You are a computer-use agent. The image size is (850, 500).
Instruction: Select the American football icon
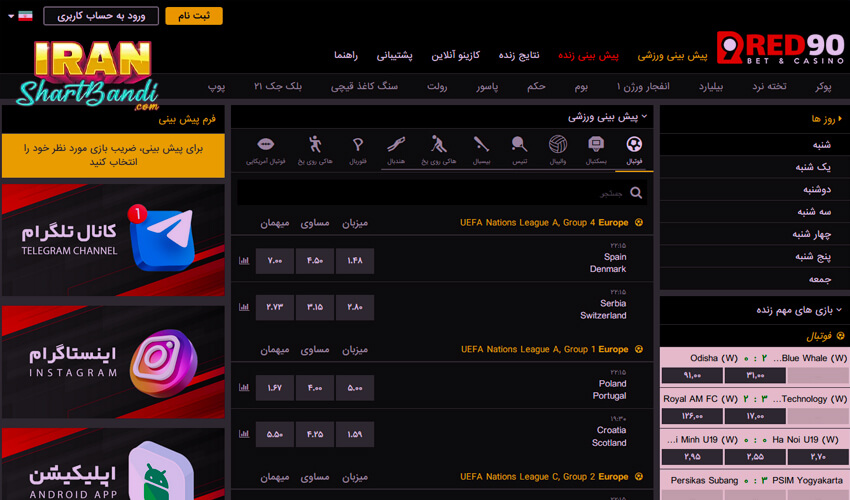coord(265,150)
